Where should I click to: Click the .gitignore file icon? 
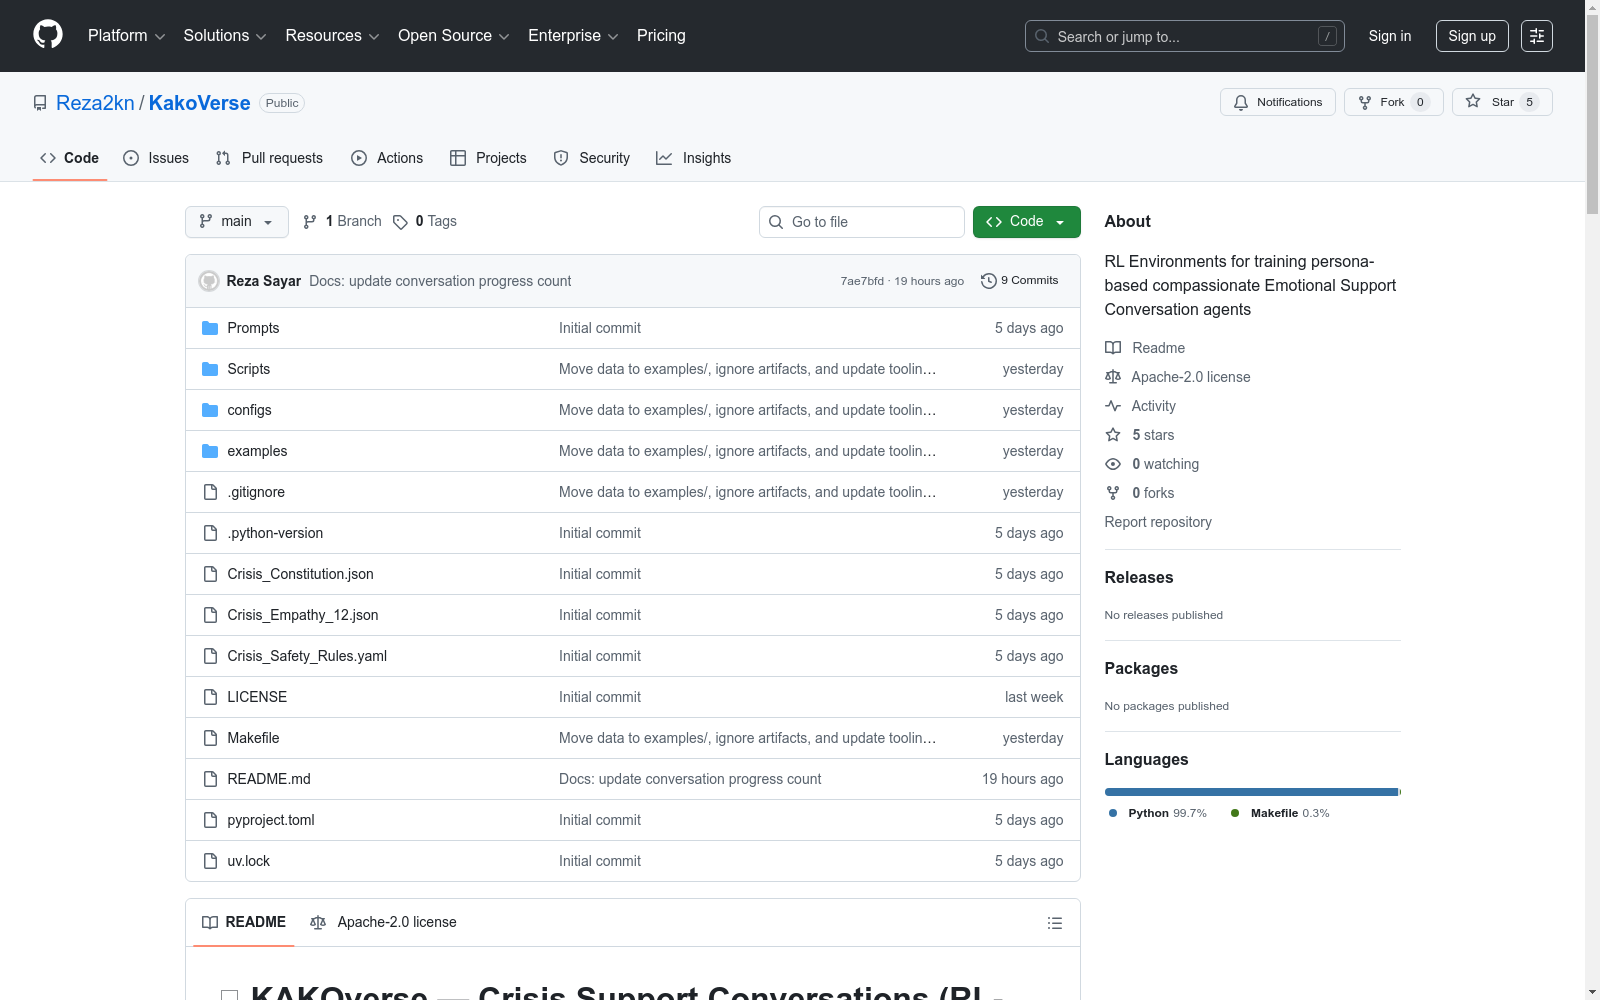210,492
